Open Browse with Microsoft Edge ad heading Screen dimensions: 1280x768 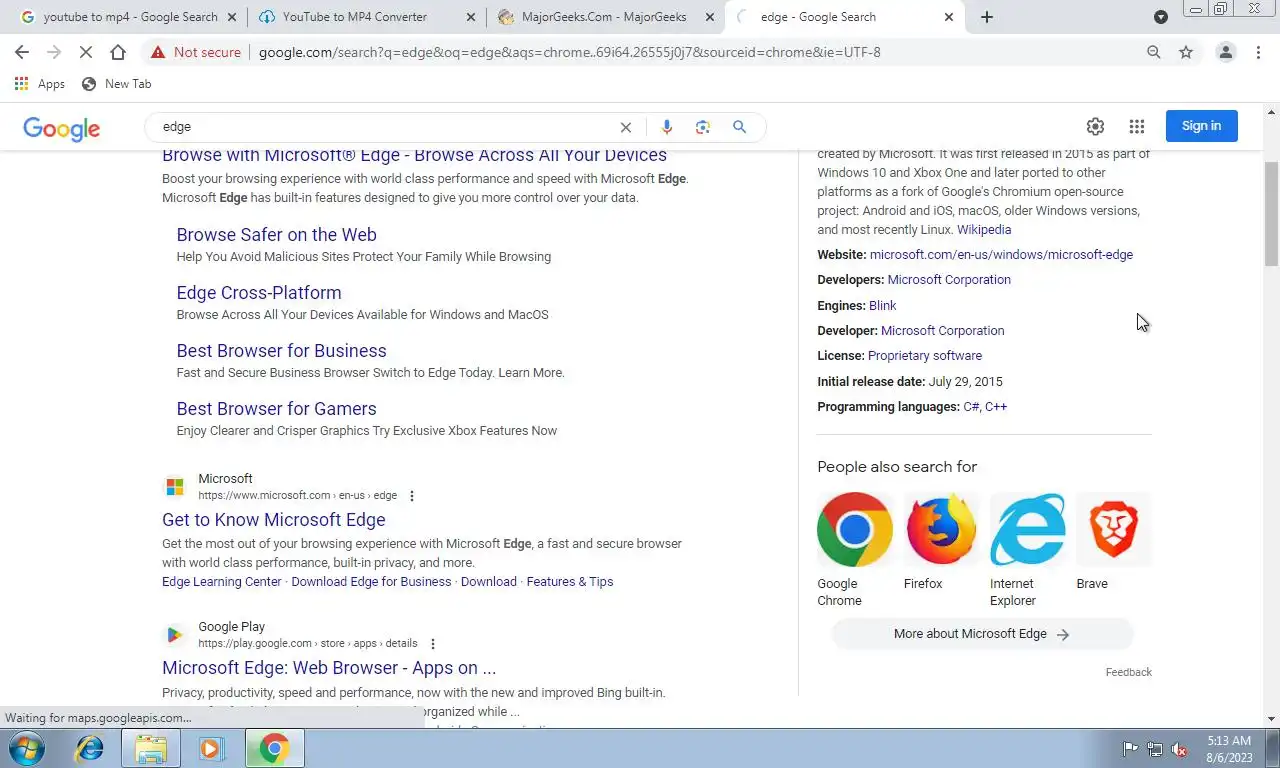tap(414, 155)
